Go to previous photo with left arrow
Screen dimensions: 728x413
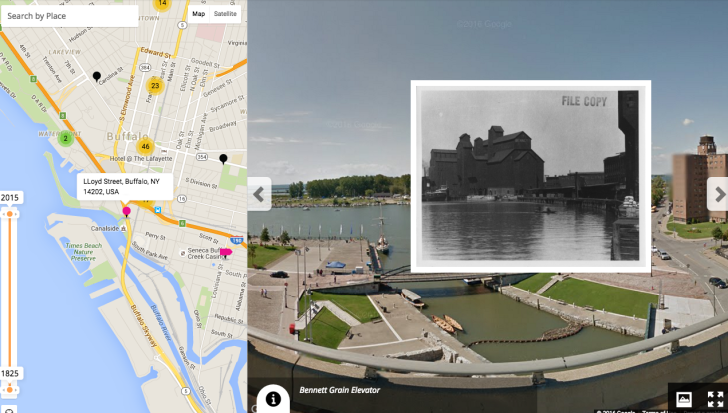259,194
